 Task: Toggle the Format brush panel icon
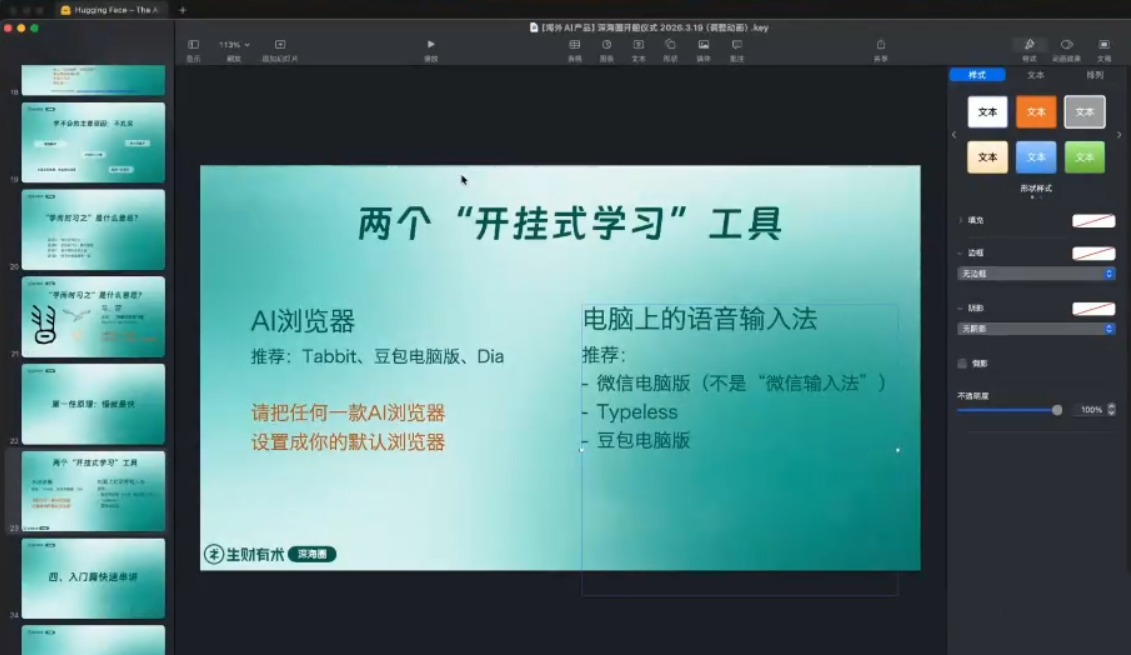(1030, 45)
